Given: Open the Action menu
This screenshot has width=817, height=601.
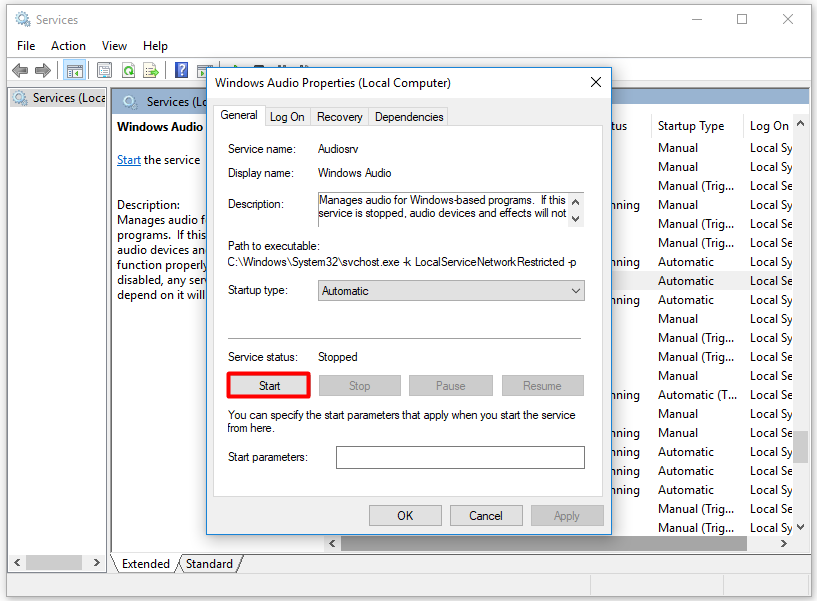Looking at the screenshot, I should pos(68,46).
